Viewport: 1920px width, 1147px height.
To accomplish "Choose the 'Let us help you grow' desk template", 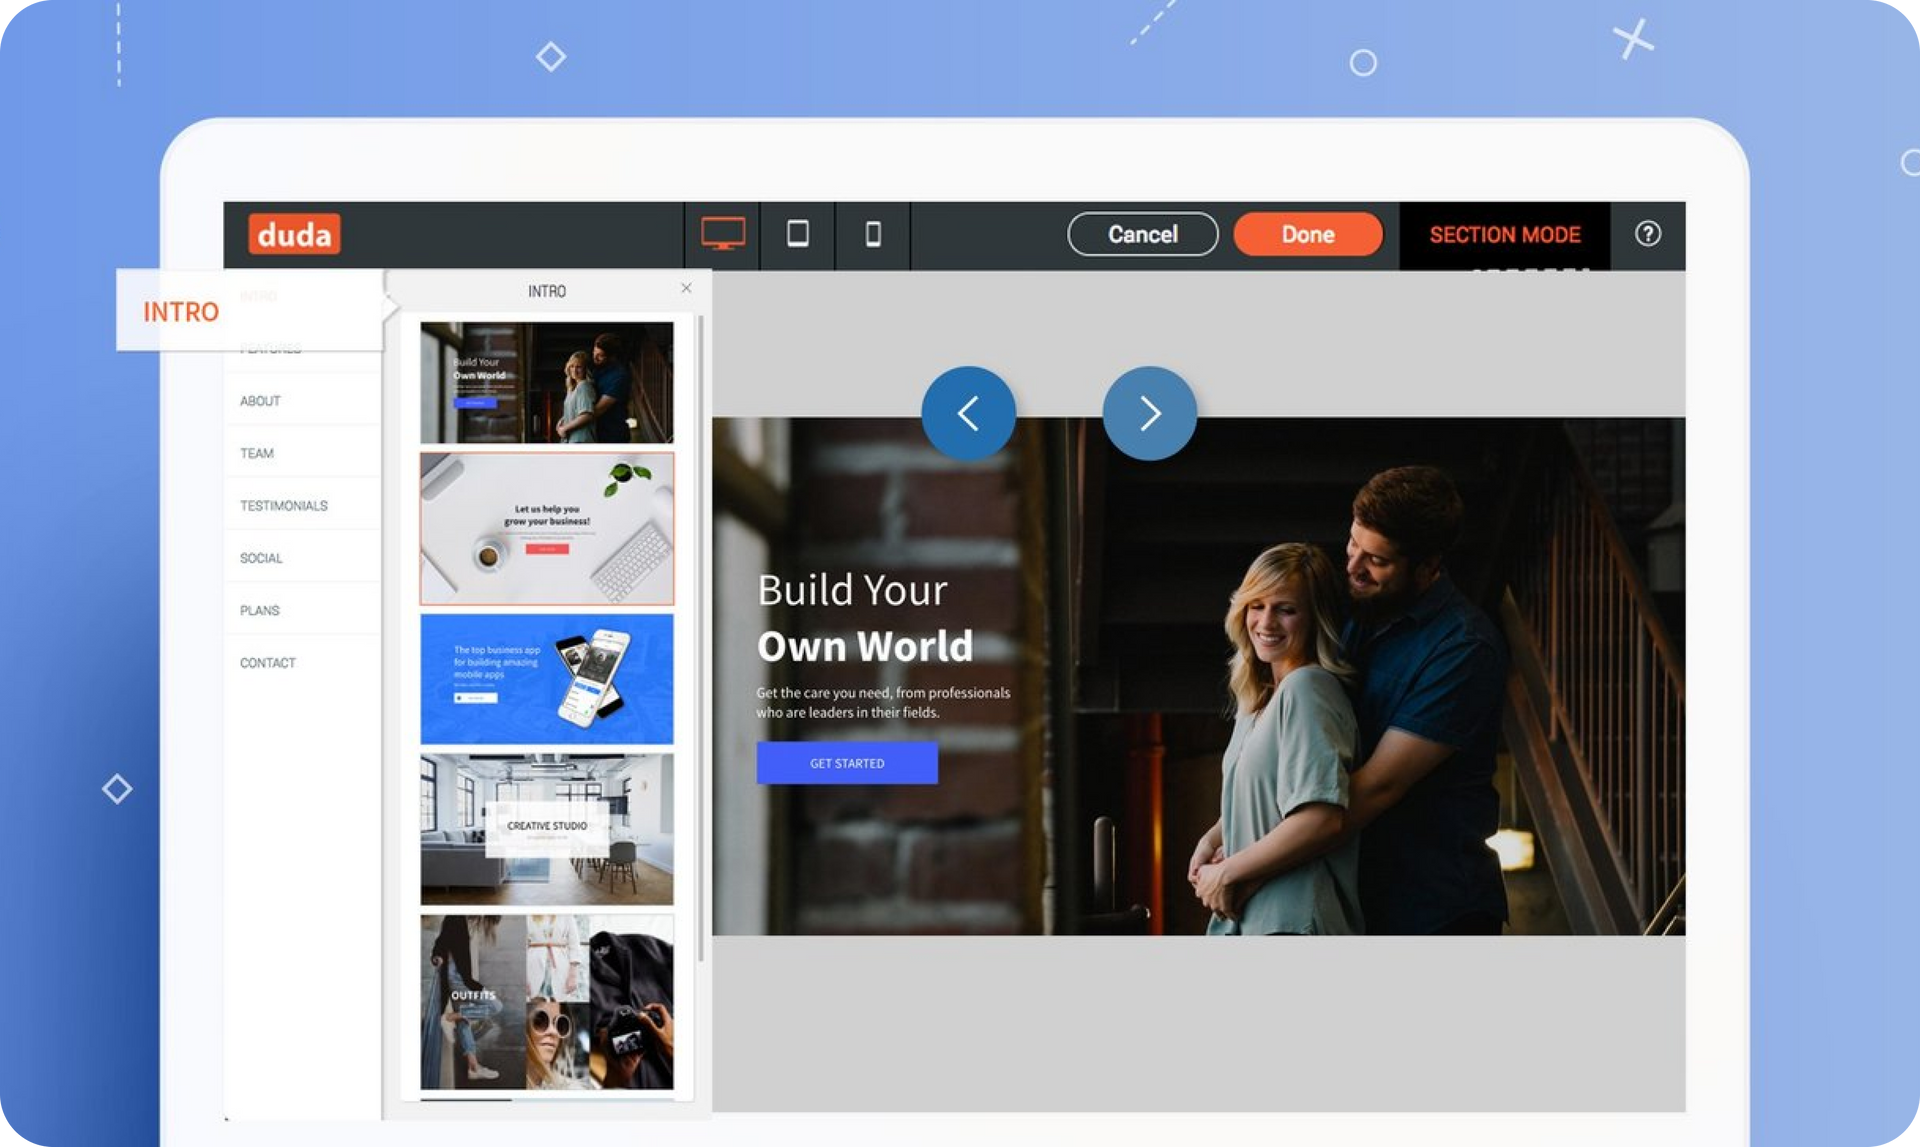I will click(547, 529).
